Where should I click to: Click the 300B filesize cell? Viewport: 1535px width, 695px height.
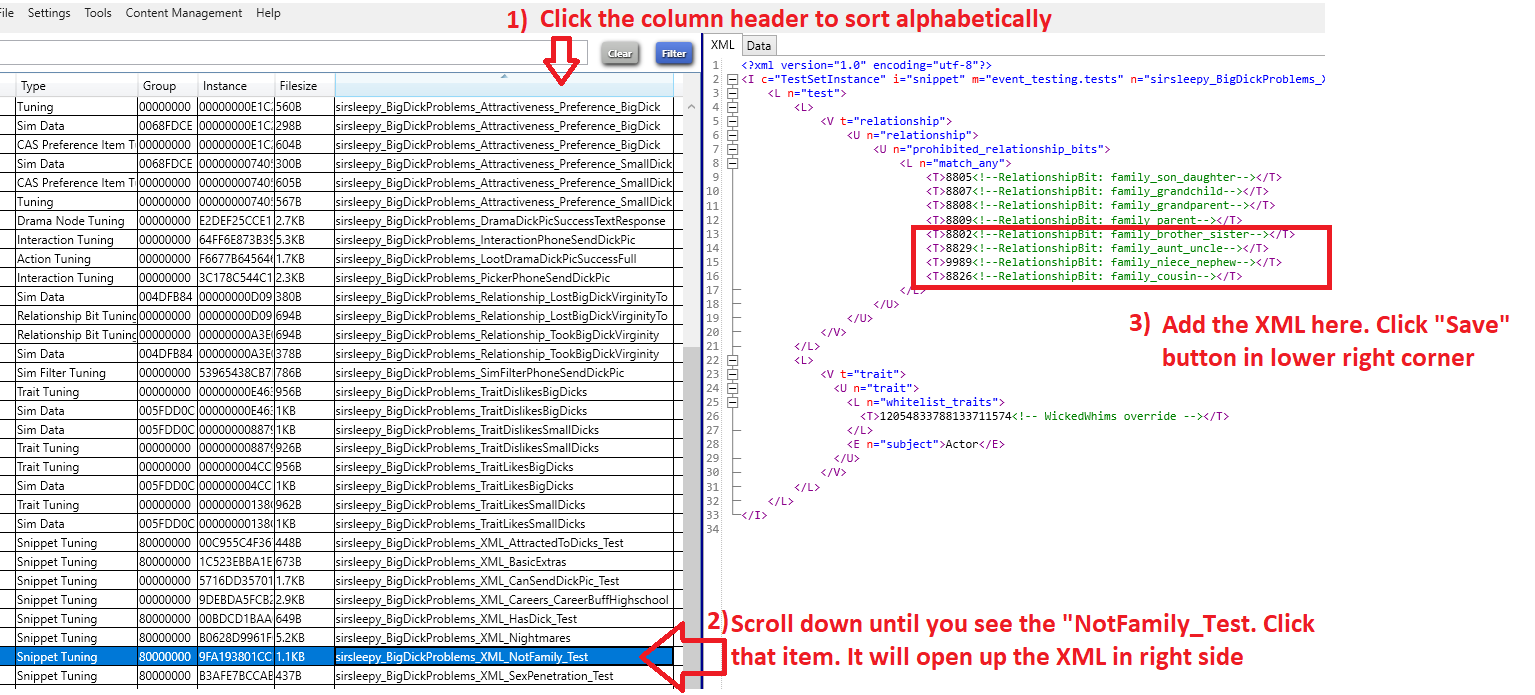304,164
